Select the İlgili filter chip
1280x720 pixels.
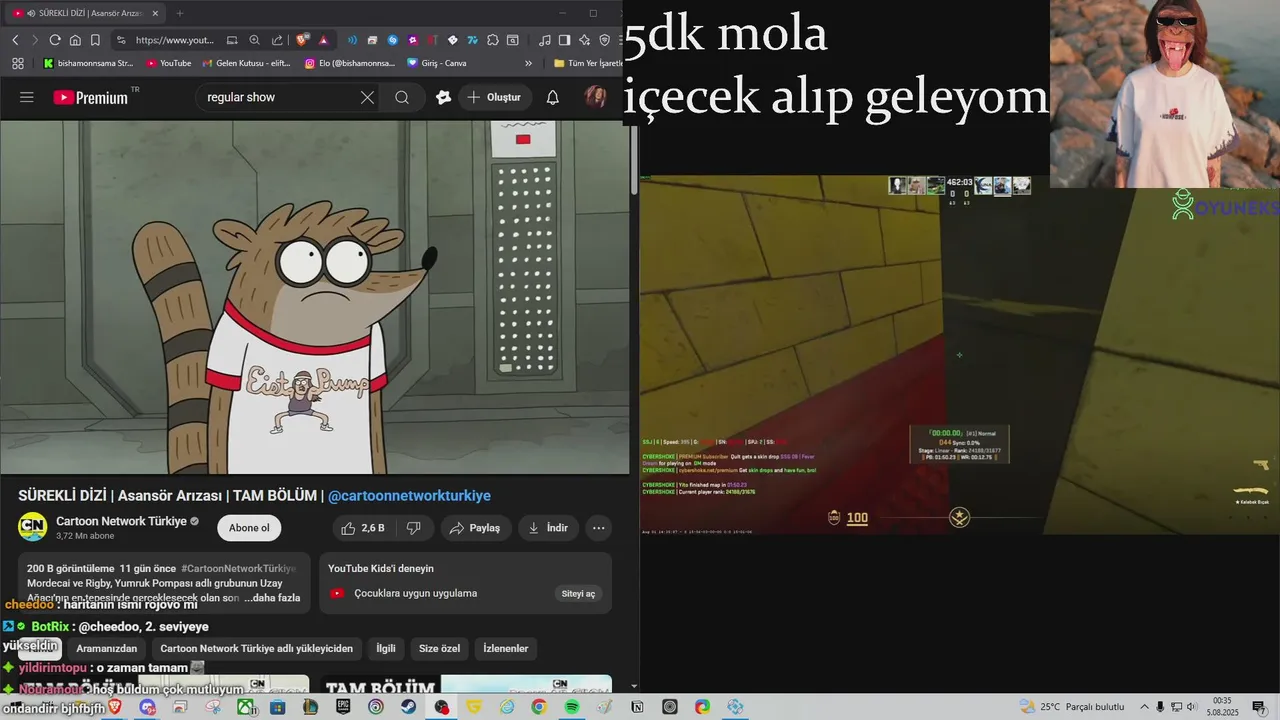pyautogui.click(x=385, y=649)
